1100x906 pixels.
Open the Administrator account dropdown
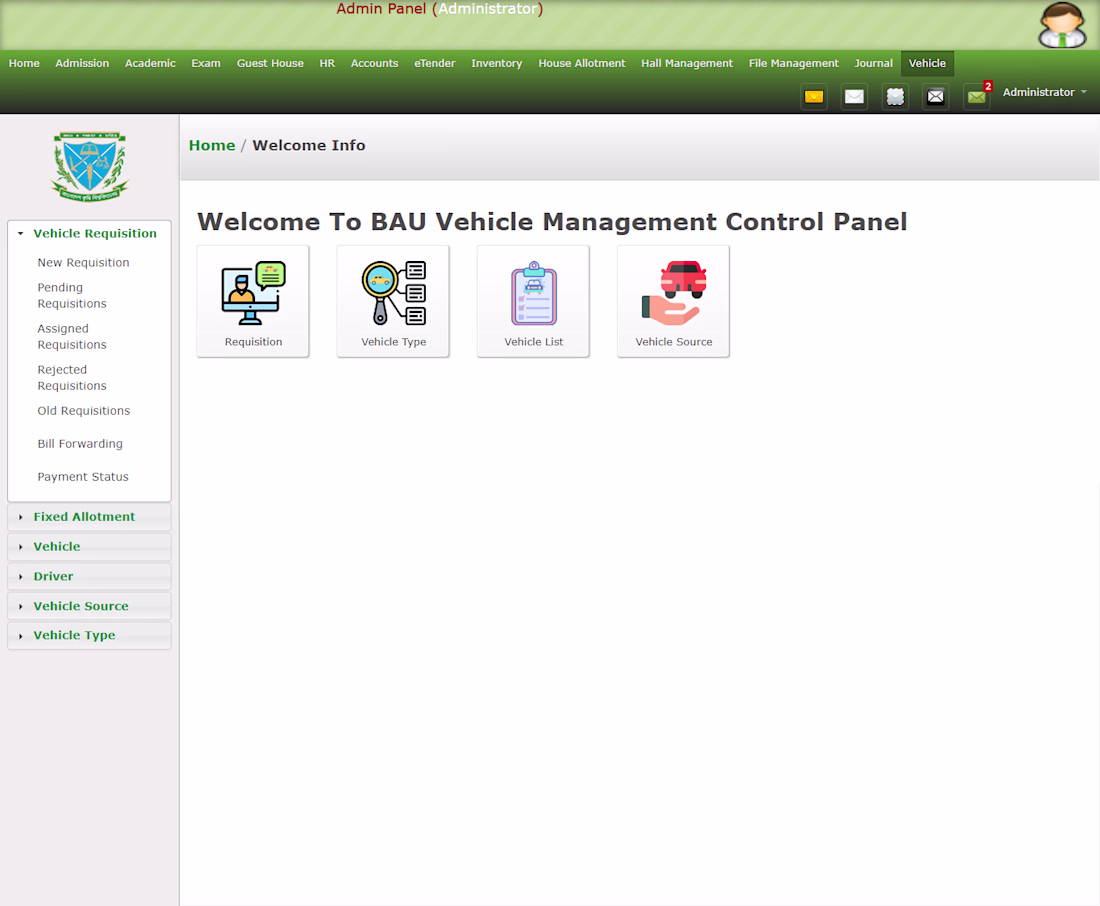1045,92
